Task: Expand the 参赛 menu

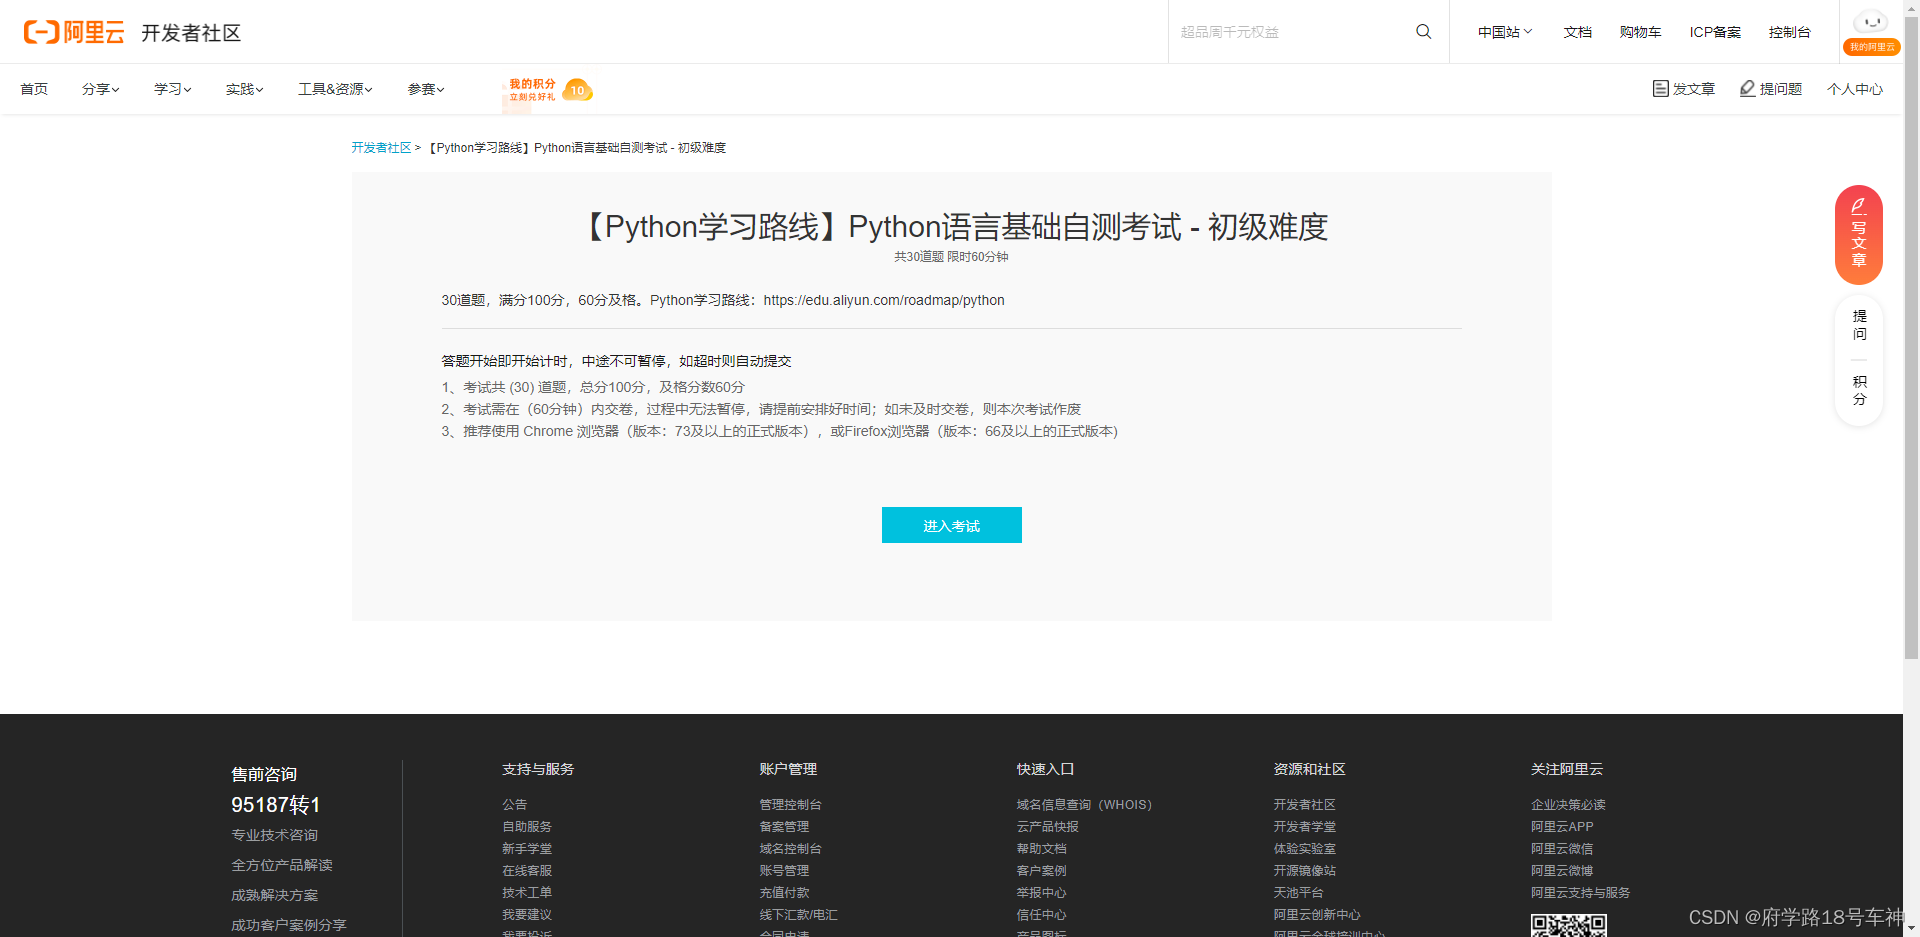Action: [x=426, y=89]
